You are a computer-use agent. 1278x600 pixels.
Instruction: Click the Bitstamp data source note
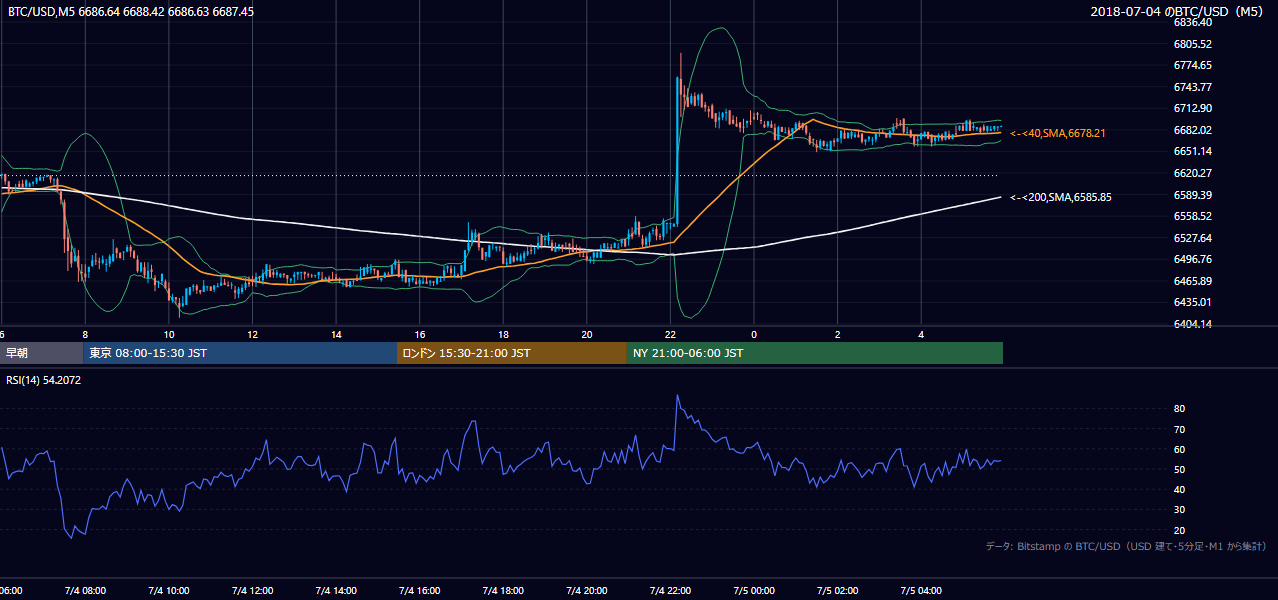coord(1126,546)
